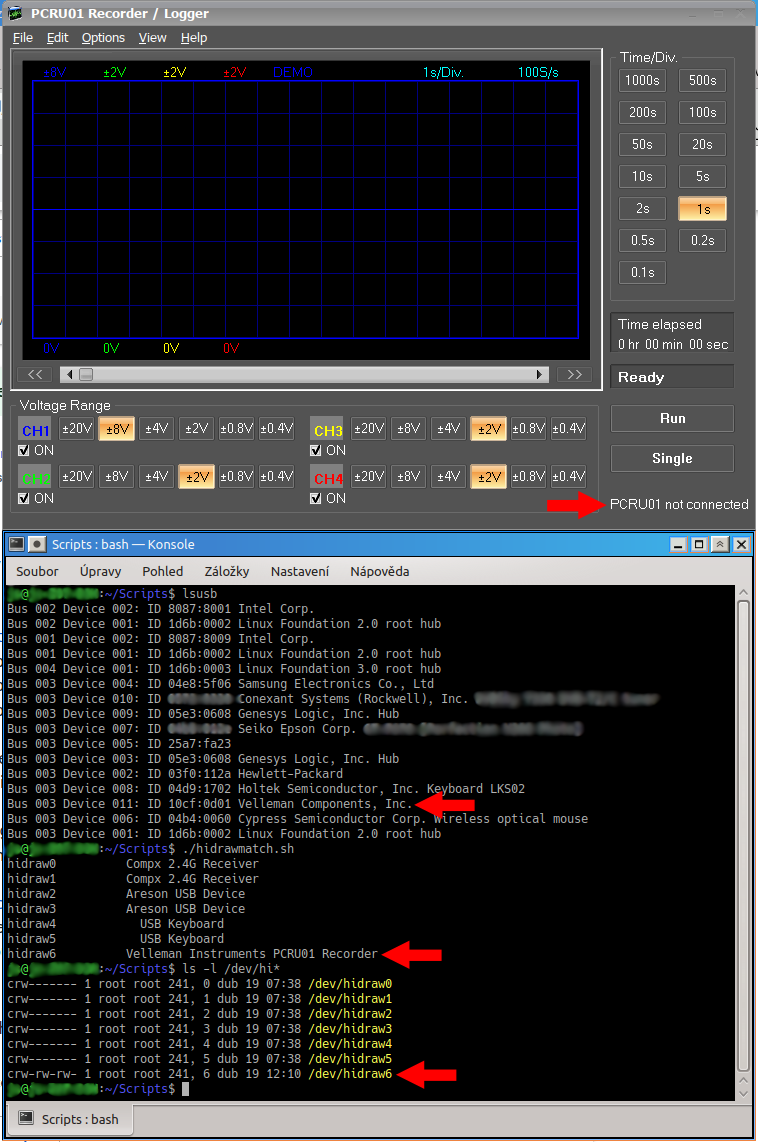Click the waveform horizontal scrollbar thumb
The height and width of the screenshot is (1142, 758).
coord(86,374)
